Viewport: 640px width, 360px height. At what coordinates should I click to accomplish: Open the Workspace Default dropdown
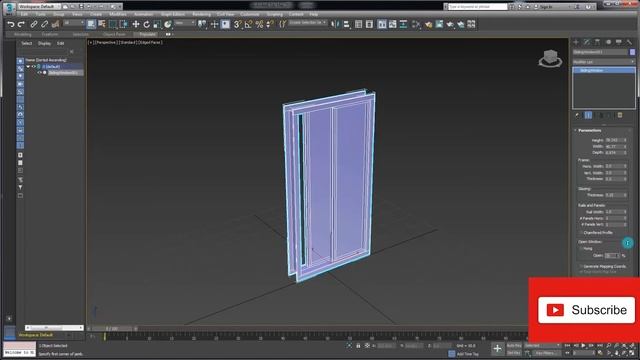(39, 7)
